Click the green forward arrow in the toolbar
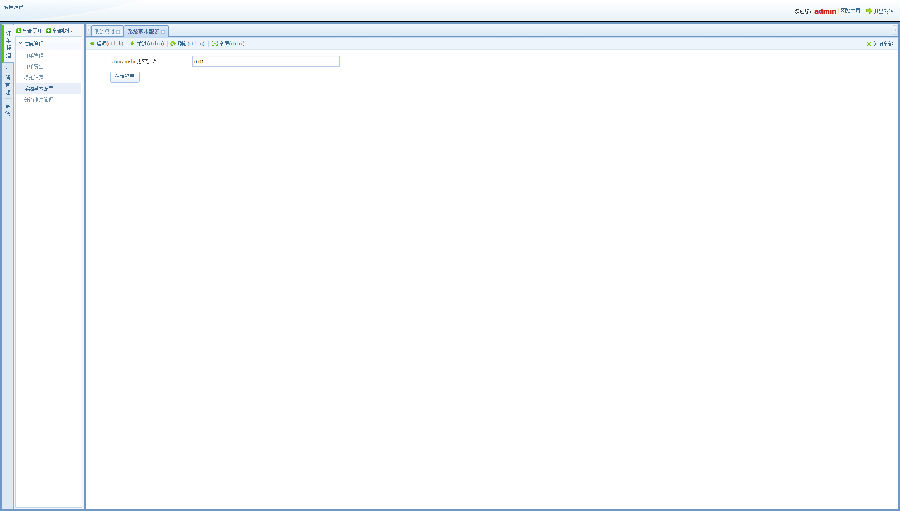This screenshot has height=511, width=900. pos(132,44)
